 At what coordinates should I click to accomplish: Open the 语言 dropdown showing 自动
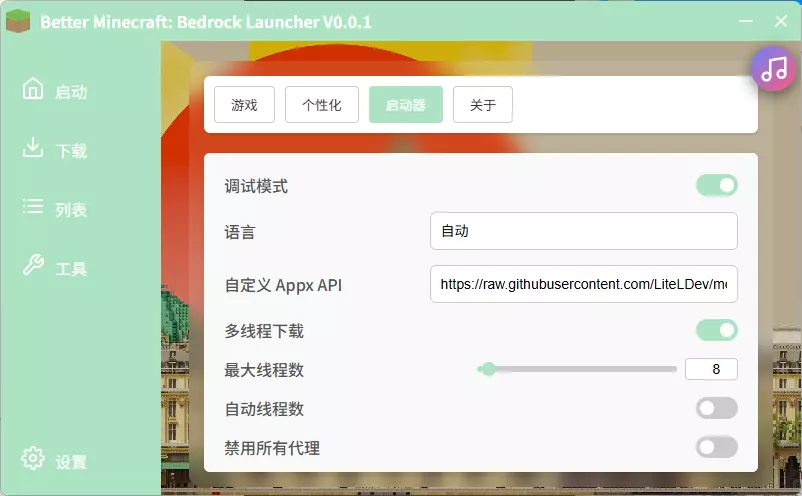584,231
